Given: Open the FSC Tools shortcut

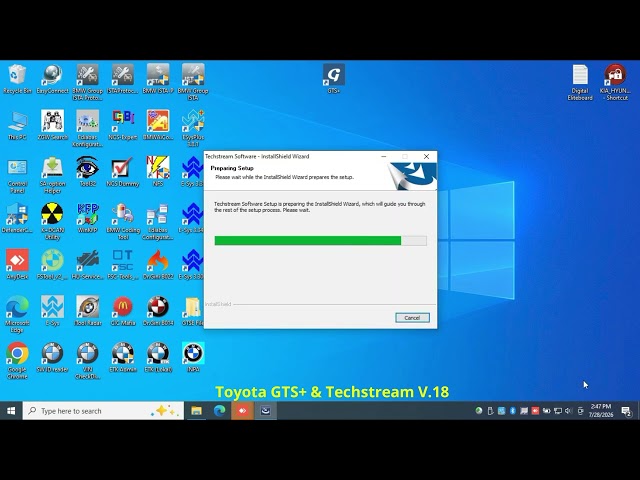Looking at the screenshot, I should [123, 264].
